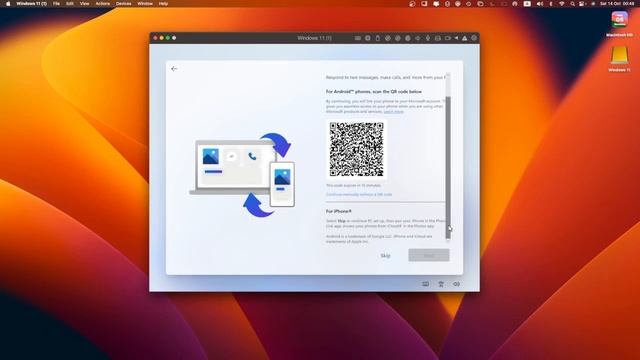Click the volume icon in Windows setup
The width and height of the screenshot is (640, 360).
coord(456,284)
